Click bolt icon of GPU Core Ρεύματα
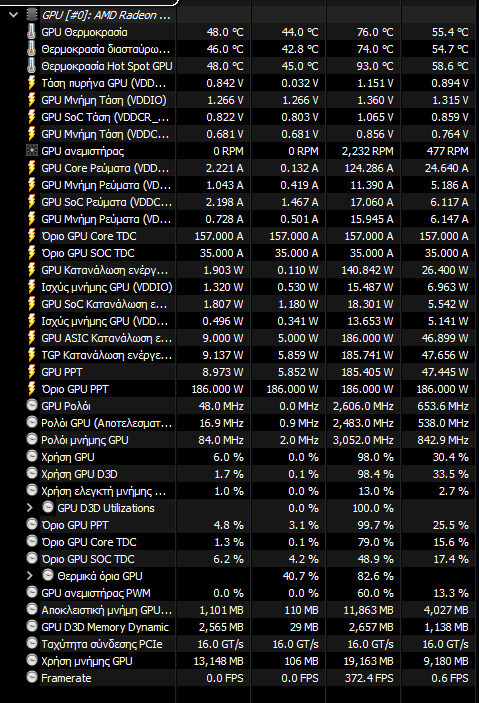Image resolution: width=479 pixels, height=703 pixels. 31,168
